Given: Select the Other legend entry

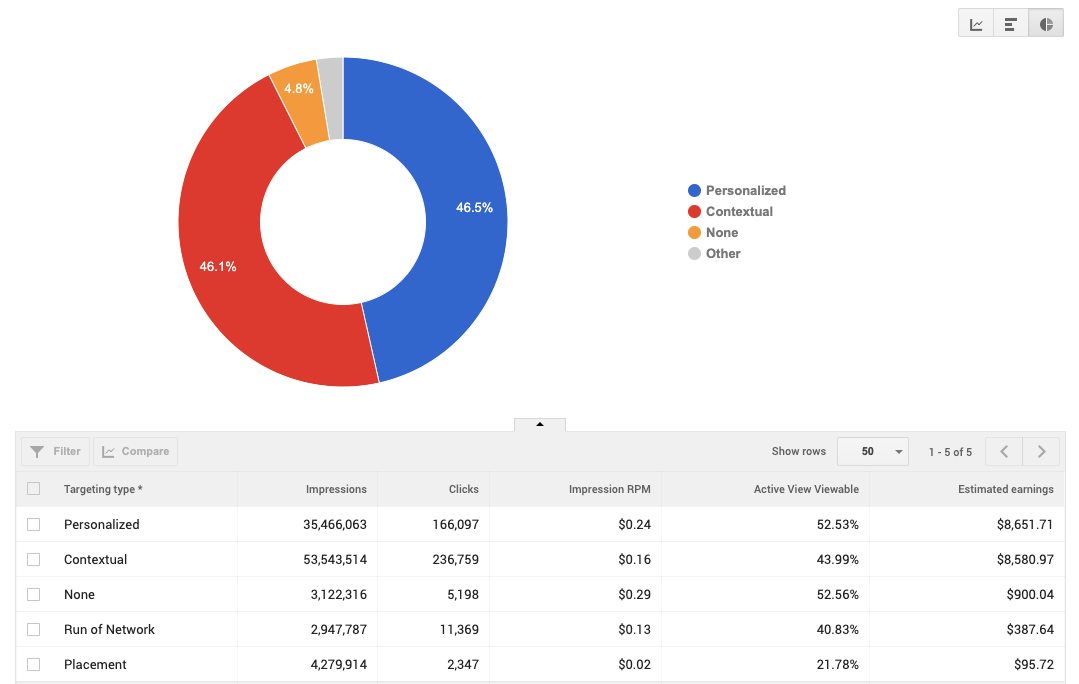Looking at the screenshot, I should [722, 253].
